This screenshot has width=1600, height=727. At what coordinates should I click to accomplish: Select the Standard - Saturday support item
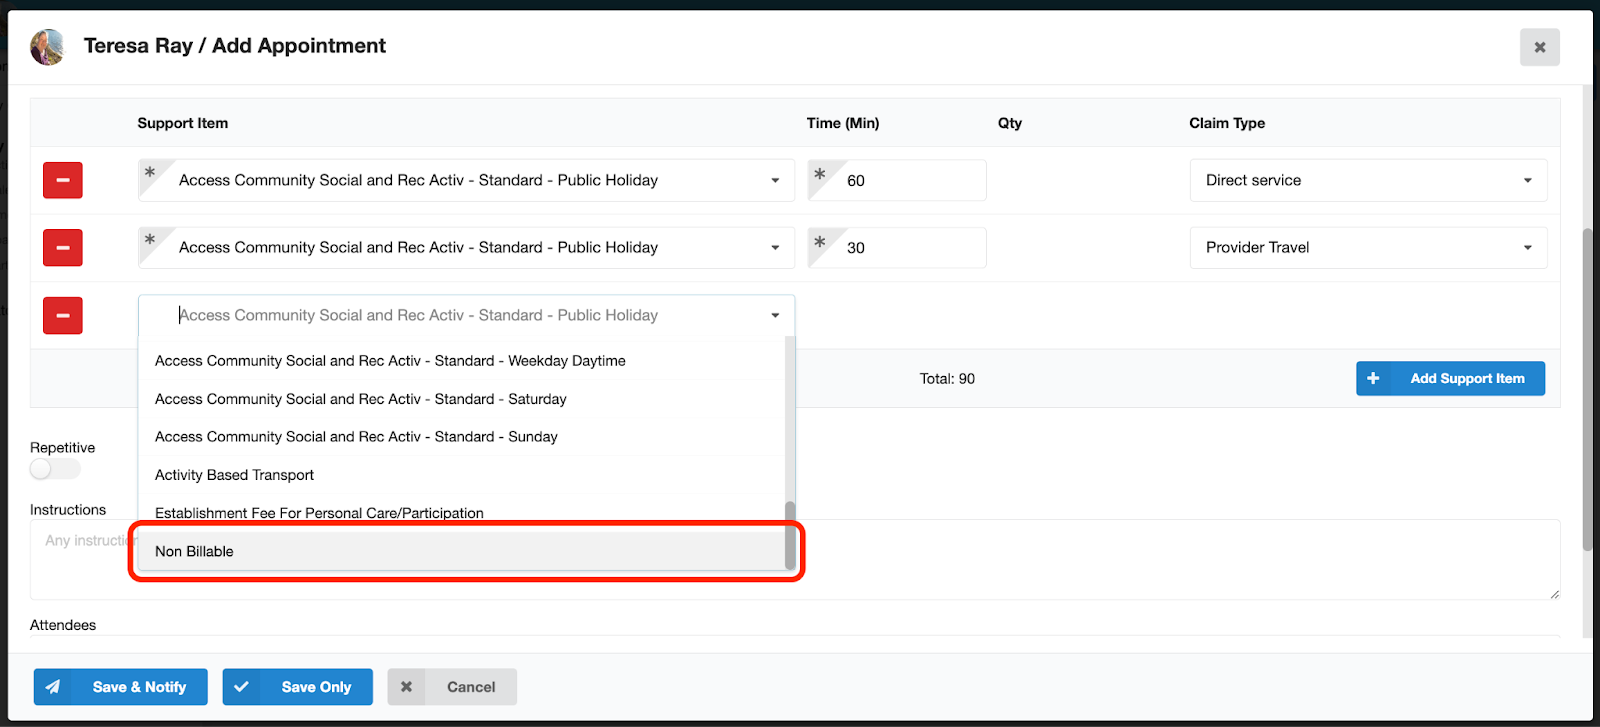click(x=361, y=399)
